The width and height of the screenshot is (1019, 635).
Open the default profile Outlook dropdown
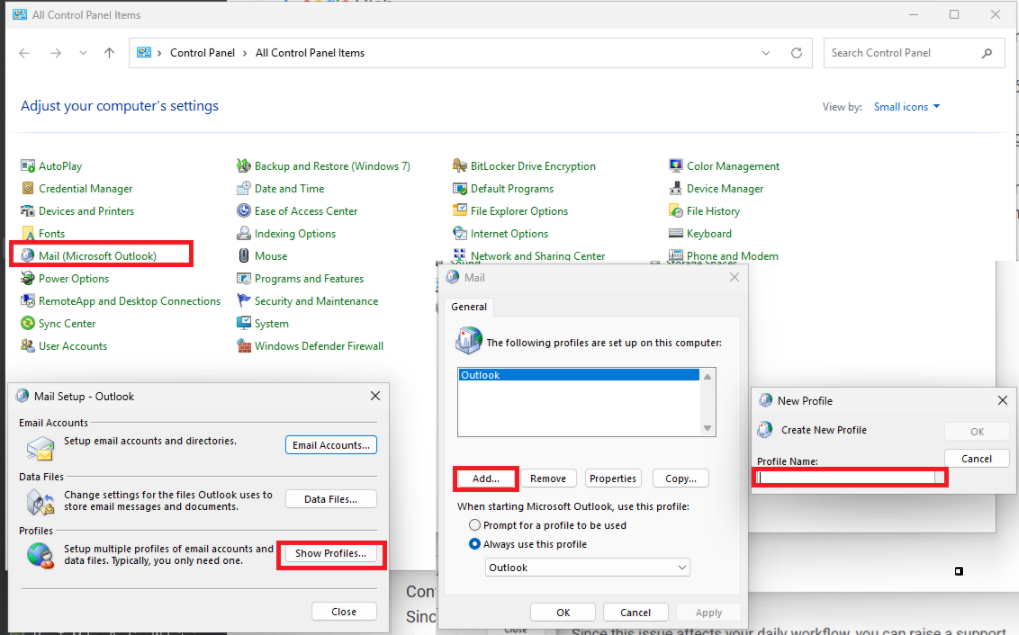pyautogui.click(x=587, y=567)
